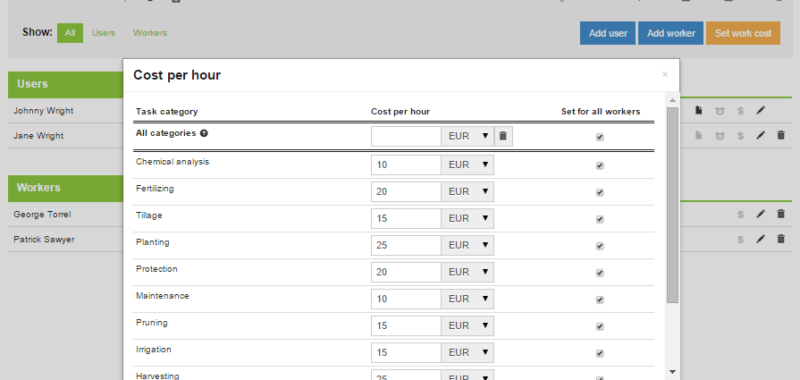
Task: Delete Jane Wright using trash icon
Action: [x=781, y=135]
